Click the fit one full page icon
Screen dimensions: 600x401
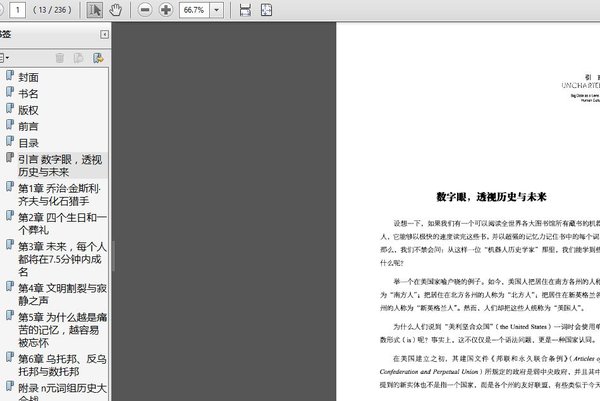266,9
